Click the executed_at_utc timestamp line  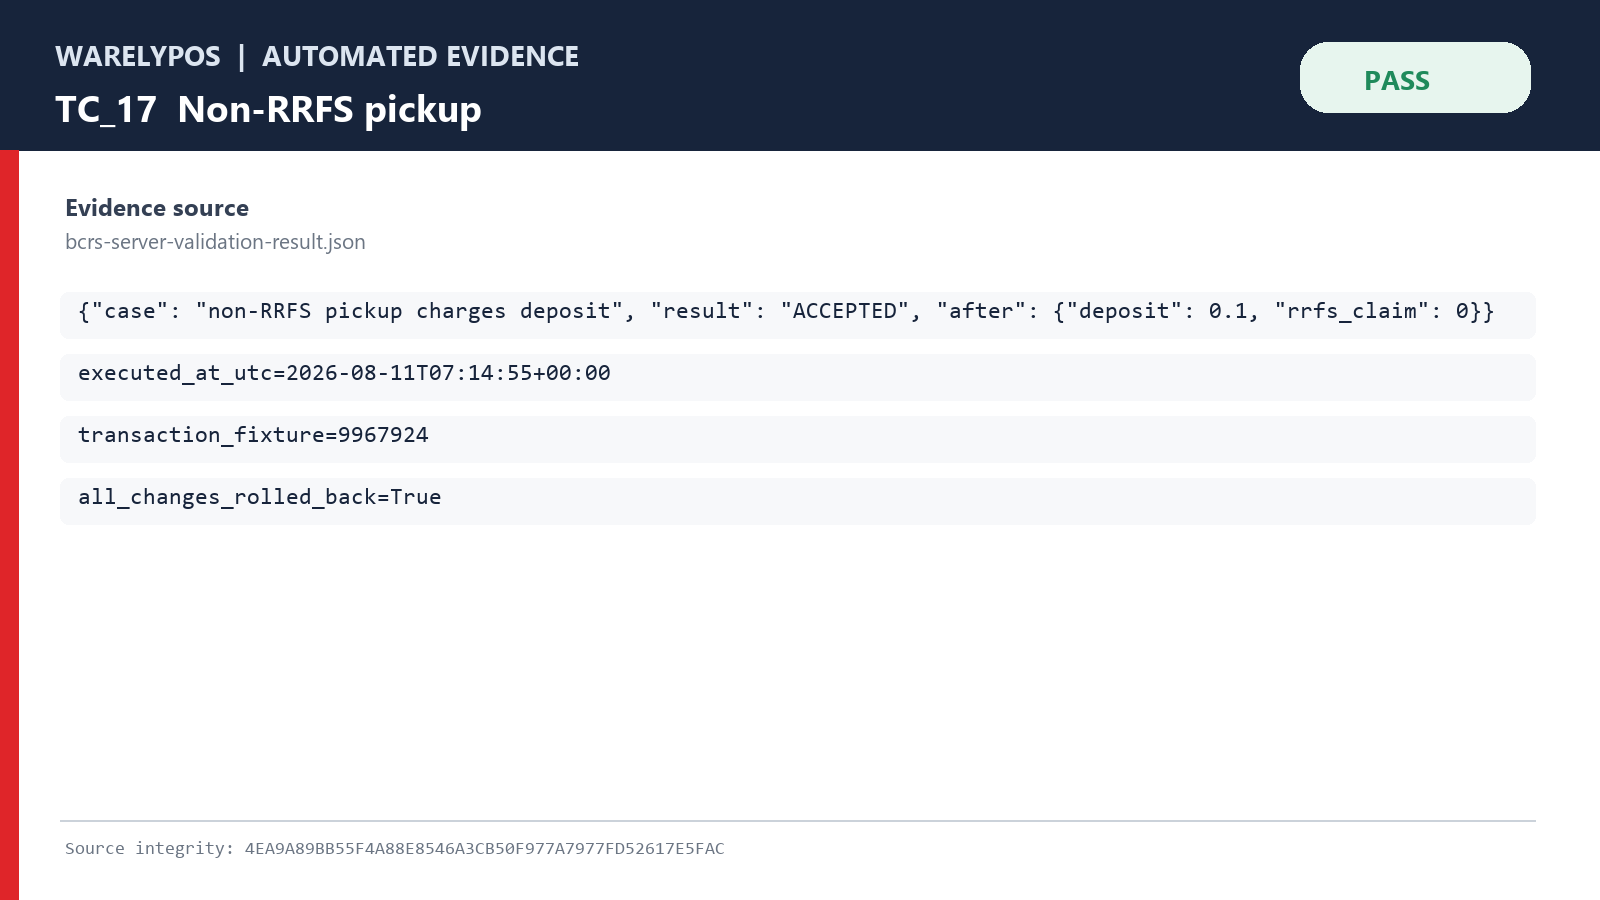(x=798, y=377)
